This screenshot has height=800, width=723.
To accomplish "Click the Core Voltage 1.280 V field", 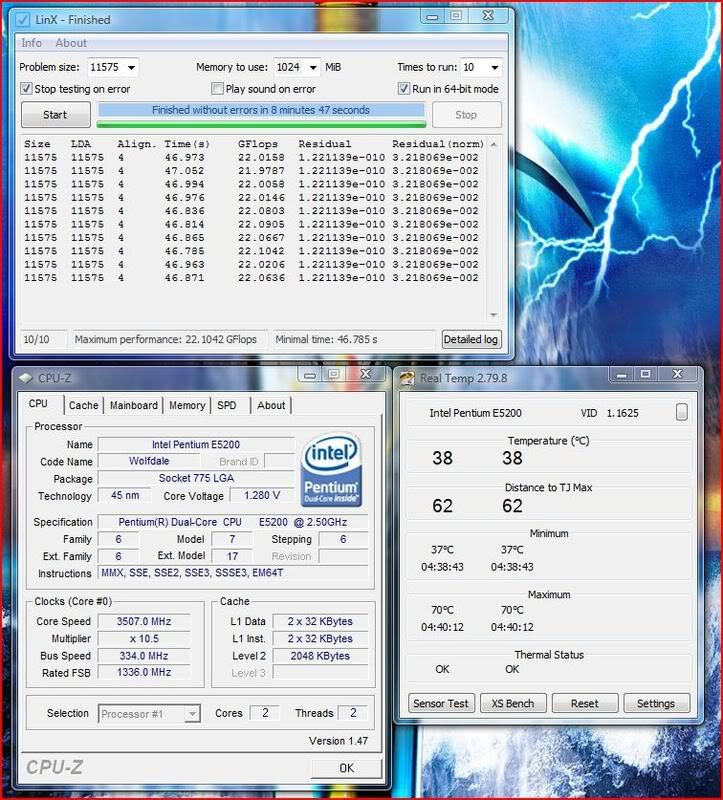I will tap(262, 495).
